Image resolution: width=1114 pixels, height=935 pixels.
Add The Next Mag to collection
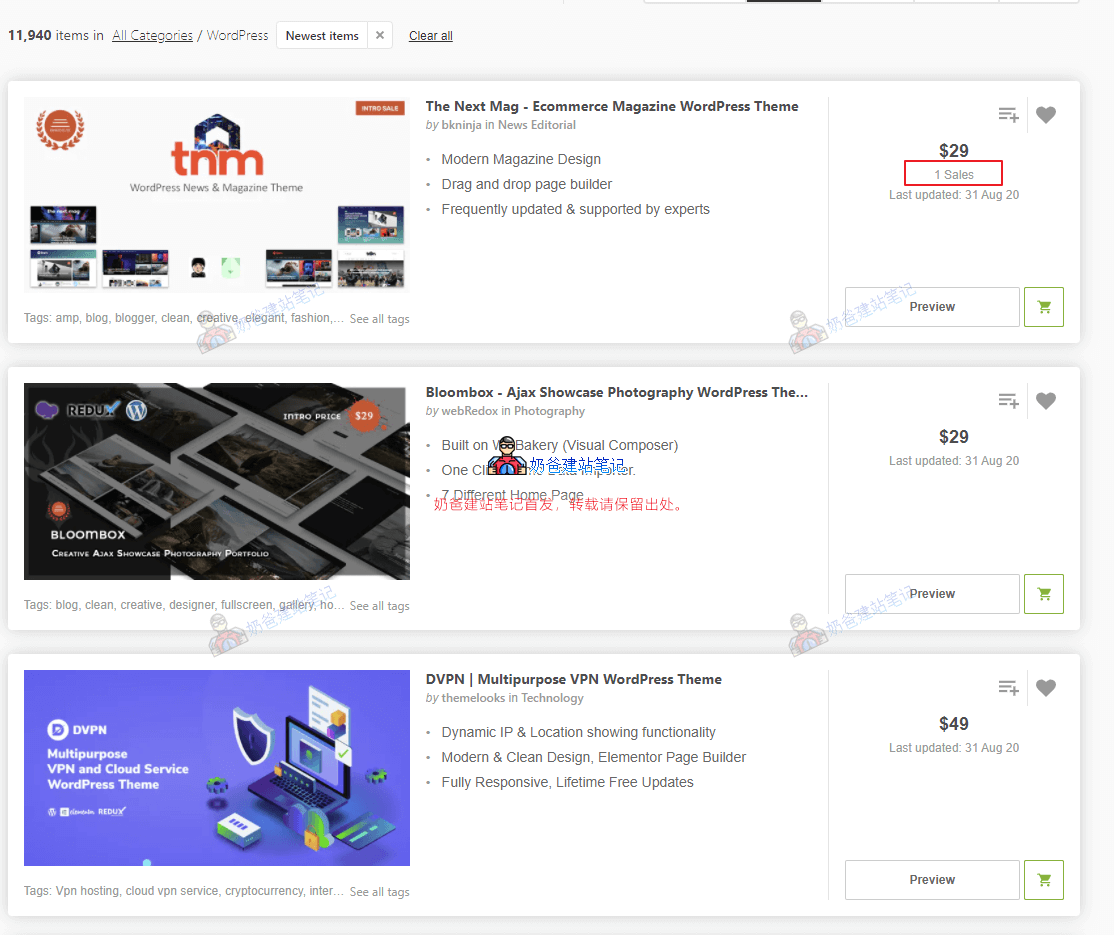coord(1008,115)
